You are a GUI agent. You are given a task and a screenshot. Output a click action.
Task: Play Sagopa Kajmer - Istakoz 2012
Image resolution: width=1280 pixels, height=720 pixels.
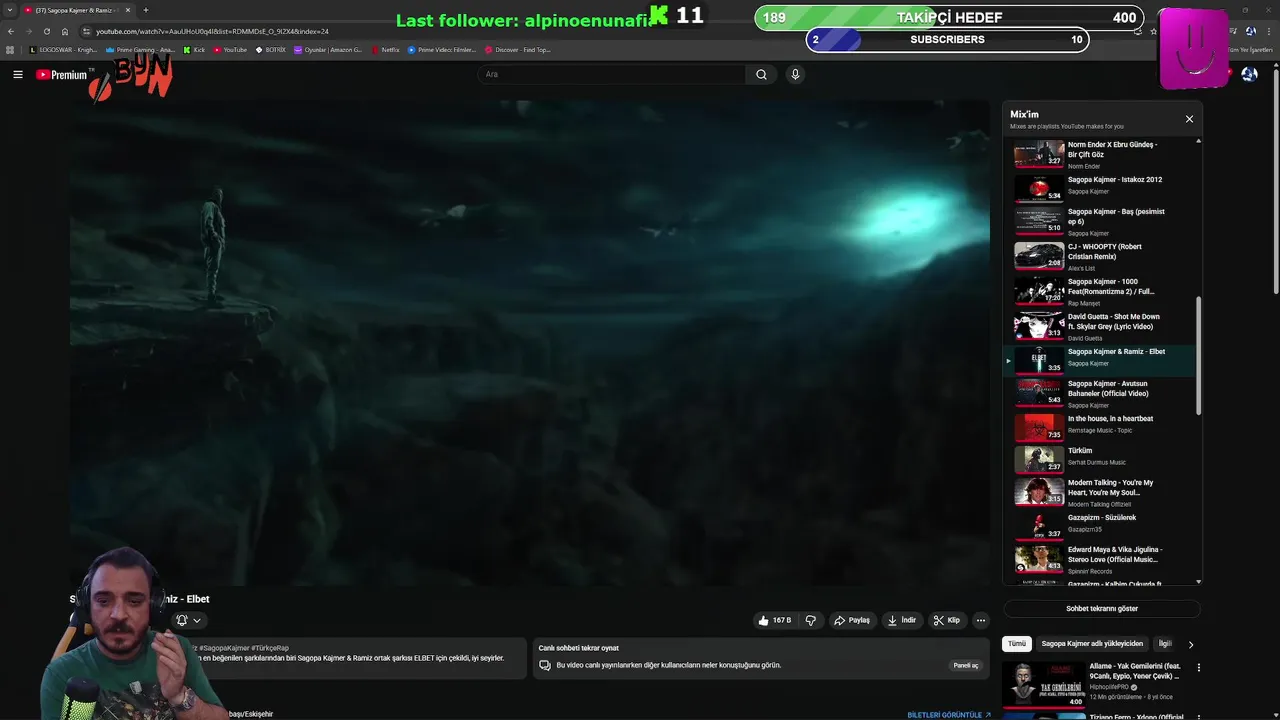[x=1099, y=186]
